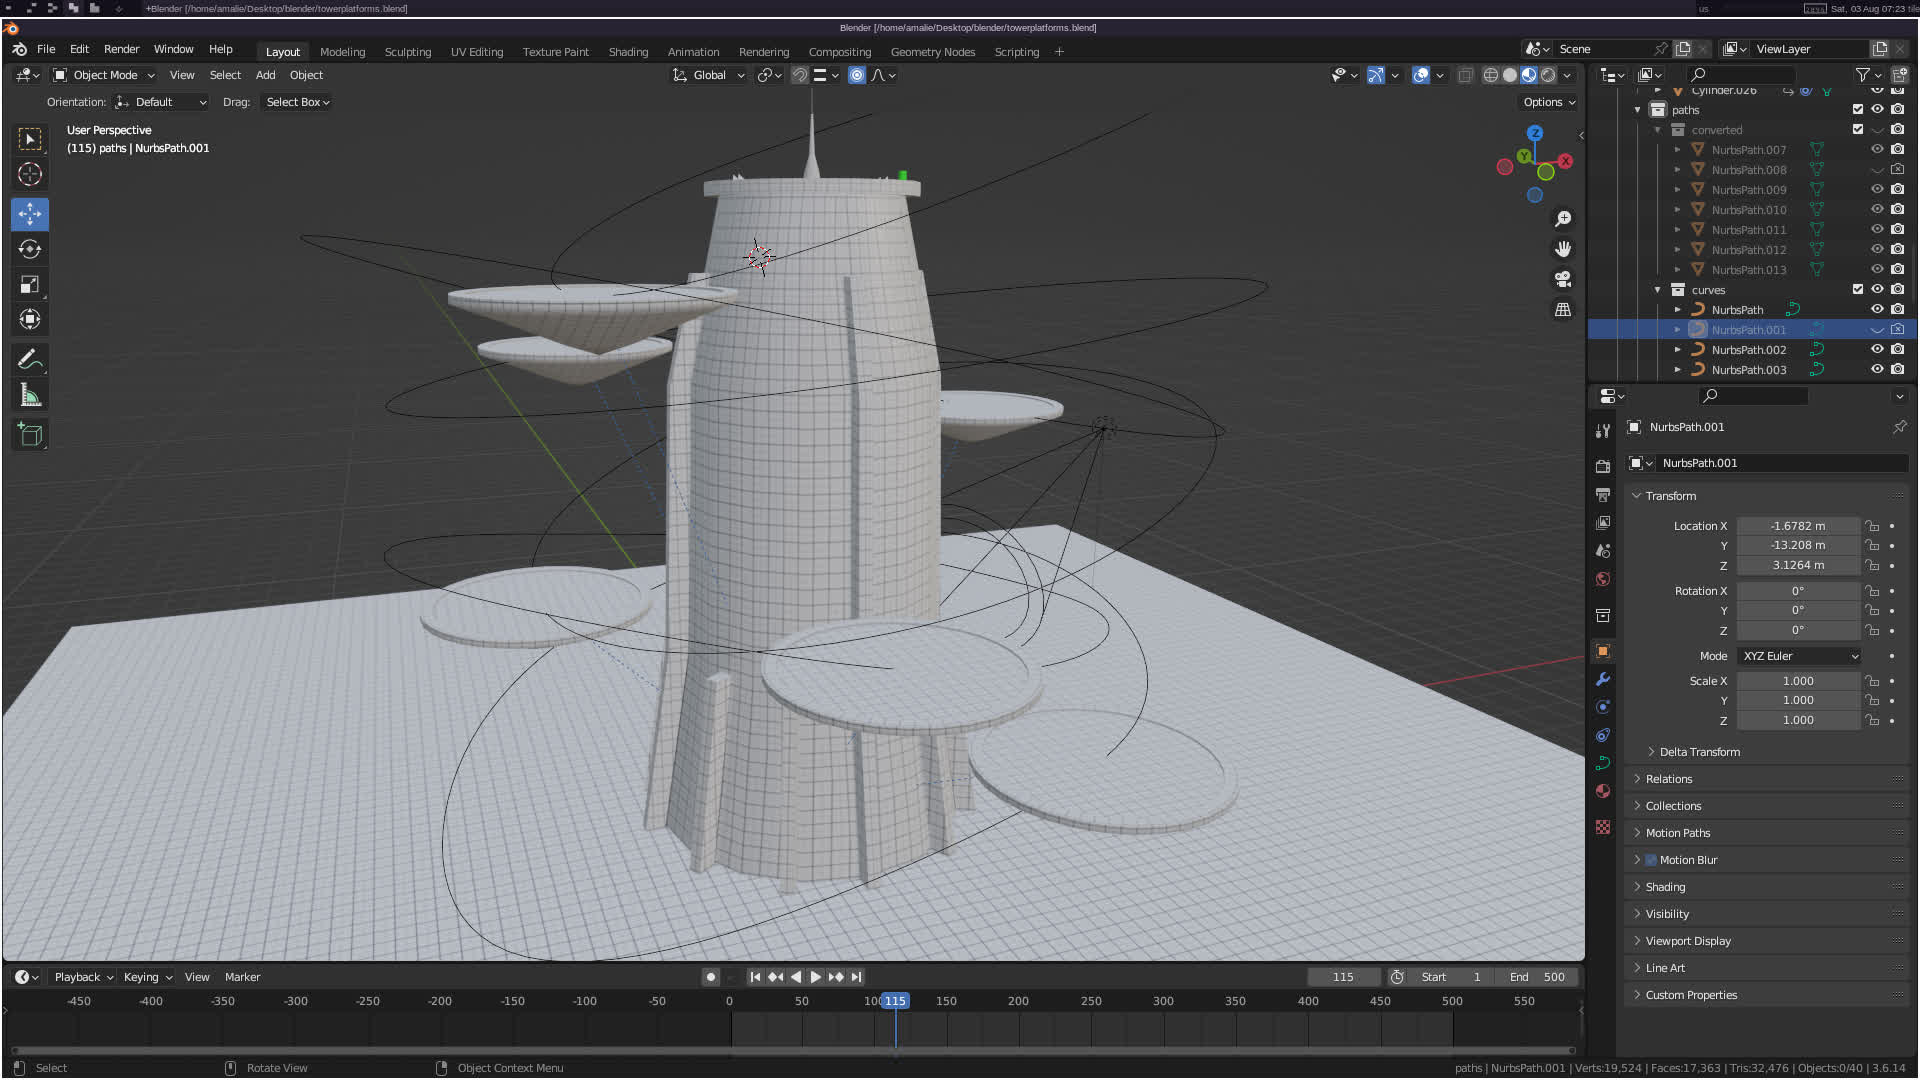Enable the Motion Blur checkbox
This screenshot has height=1080, width=1920.
point(1651,860)
